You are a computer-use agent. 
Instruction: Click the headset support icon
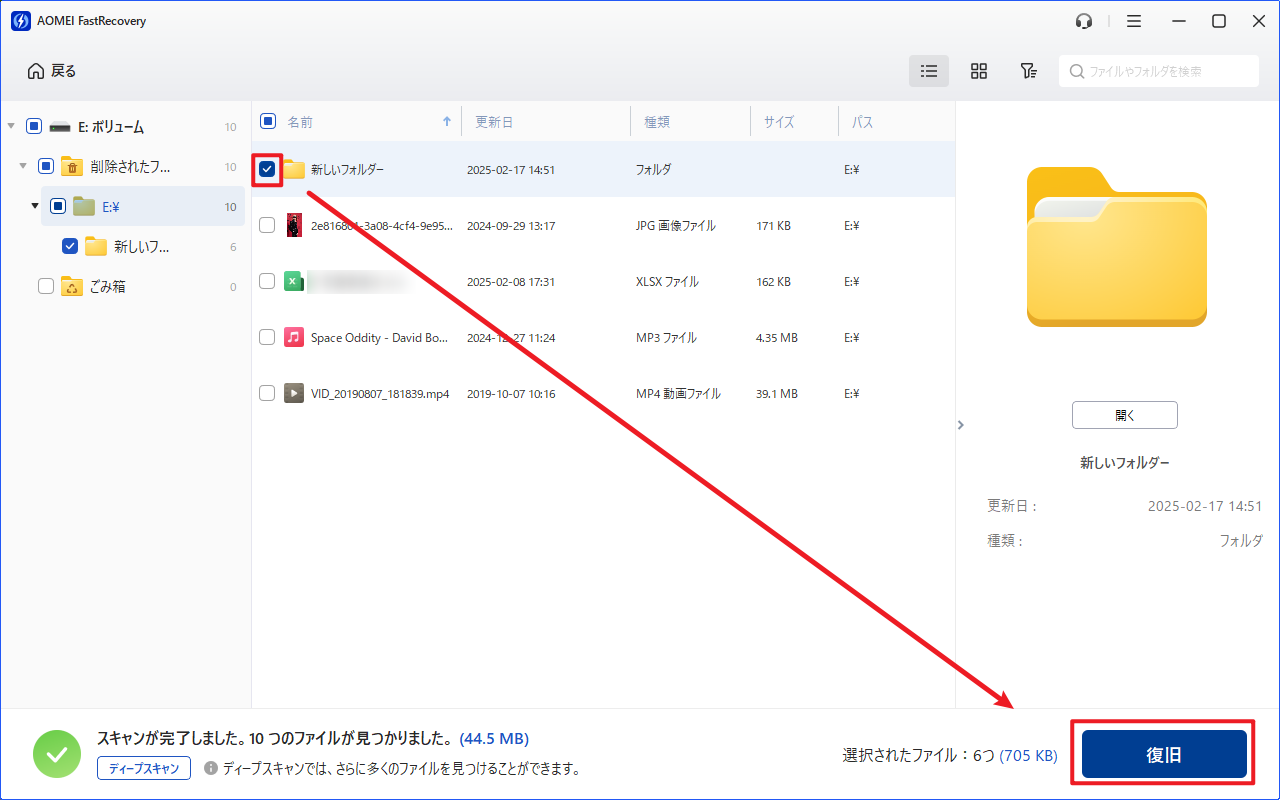click(1083, 21)
